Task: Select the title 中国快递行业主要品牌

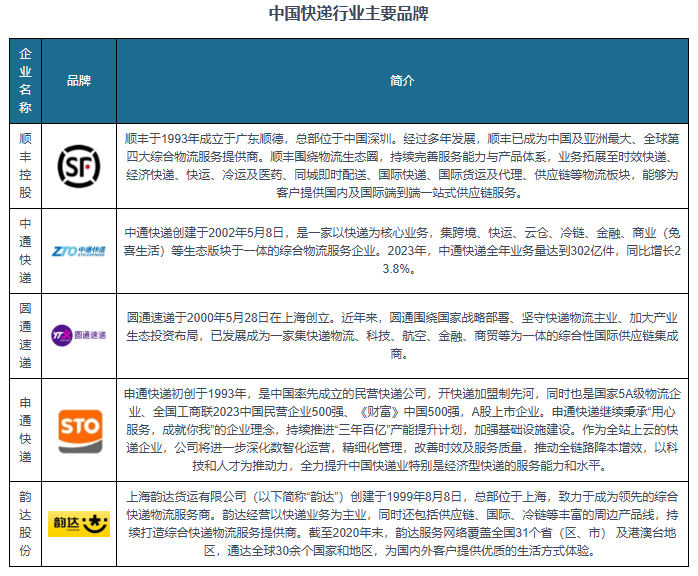Action: (x=349, y=13)
